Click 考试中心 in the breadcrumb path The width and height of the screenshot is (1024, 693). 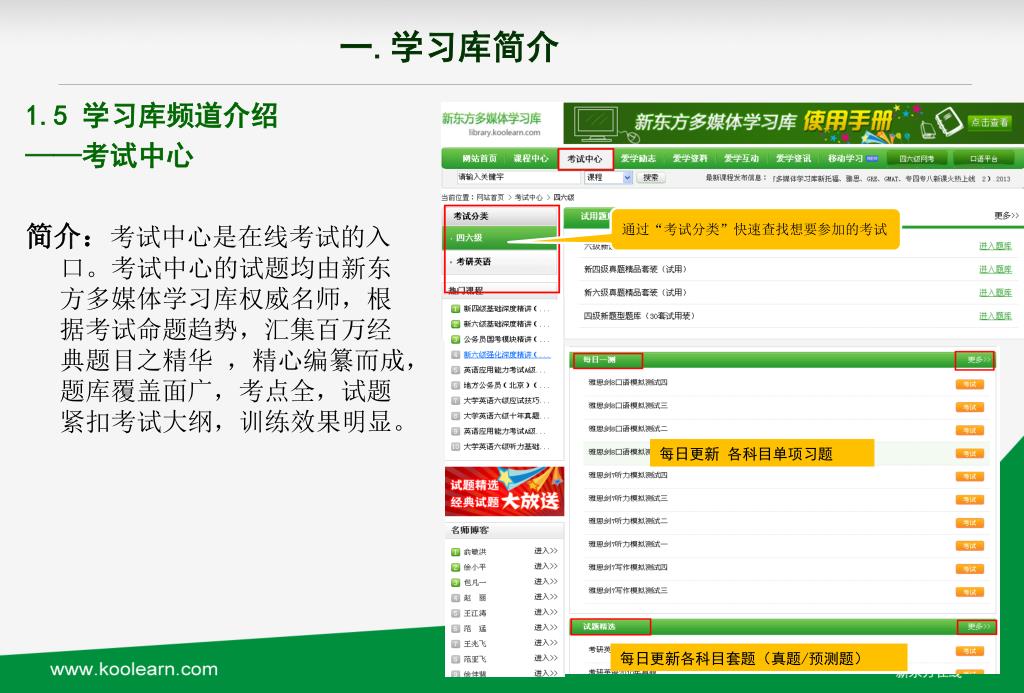(528, 197)
